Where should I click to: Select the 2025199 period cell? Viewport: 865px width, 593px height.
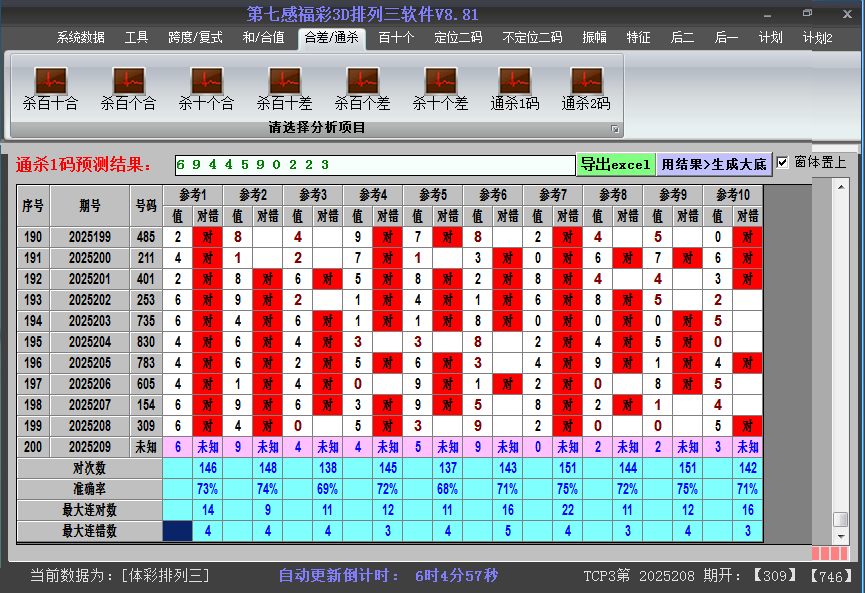(90, 237)
